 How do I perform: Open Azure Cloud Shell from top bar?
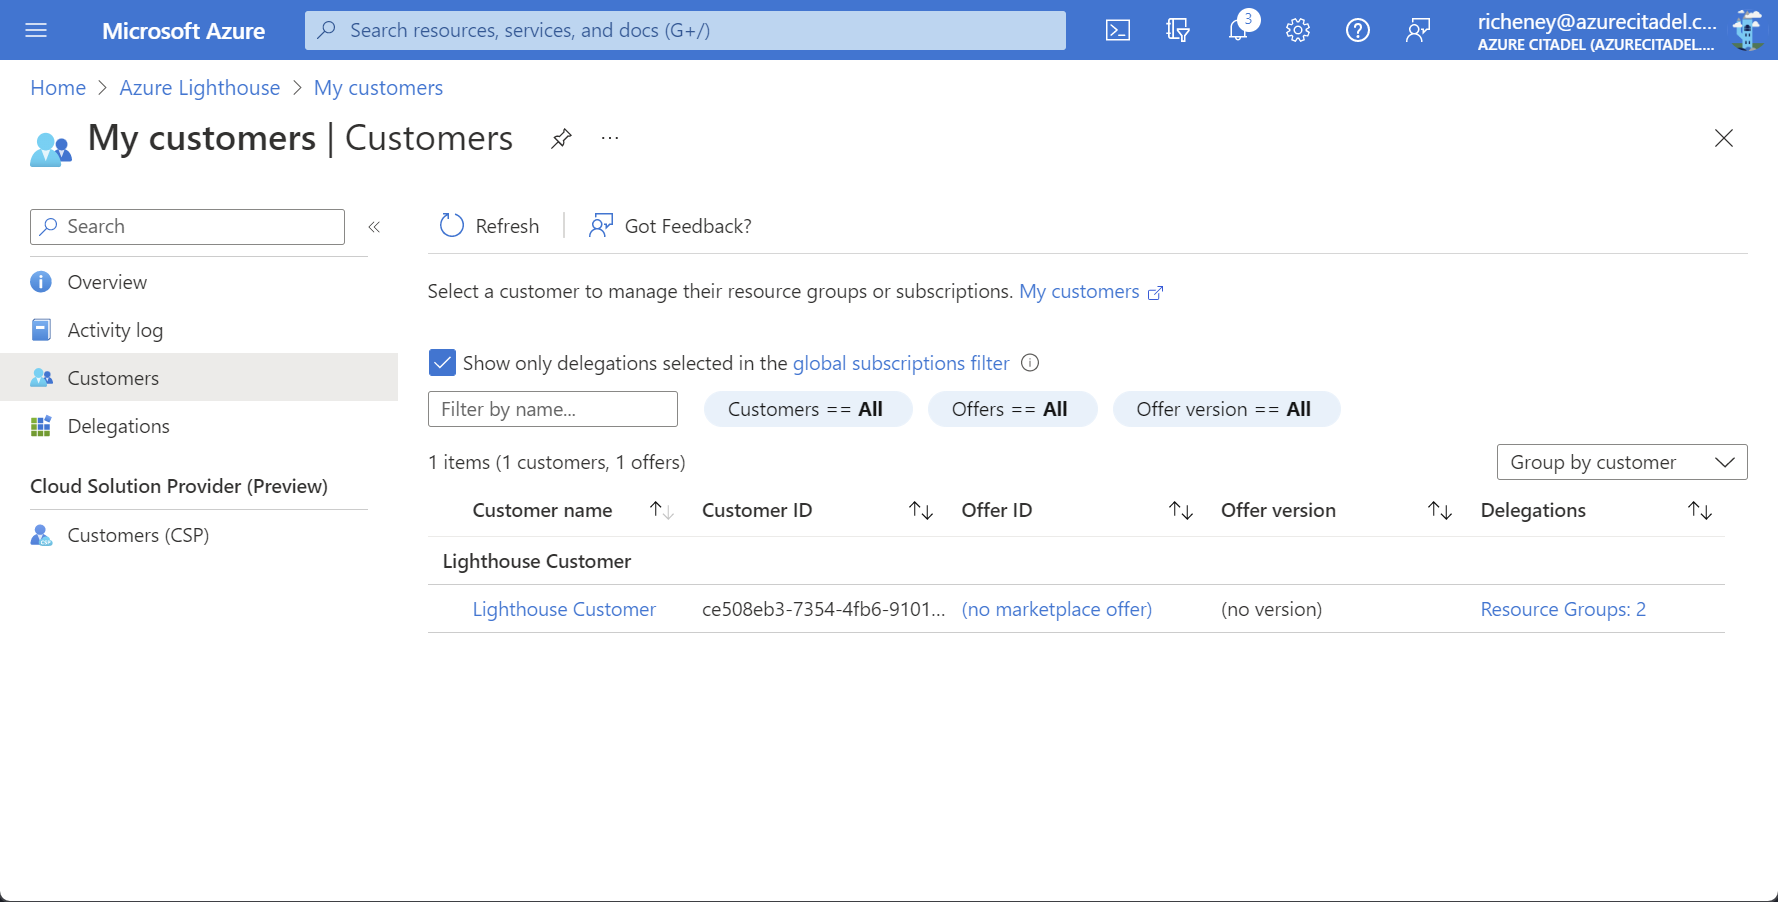pos(1117,30)
